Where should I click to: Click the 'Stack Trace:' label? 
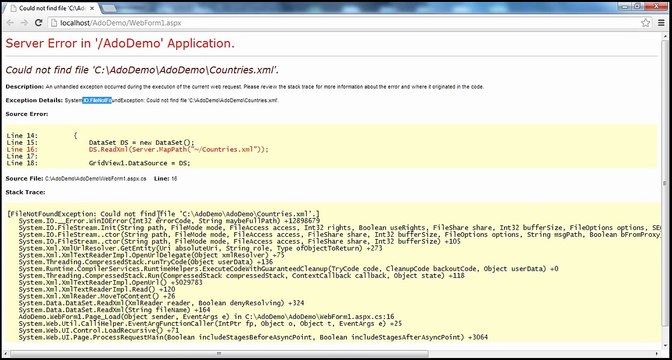(x=25, y=192)
